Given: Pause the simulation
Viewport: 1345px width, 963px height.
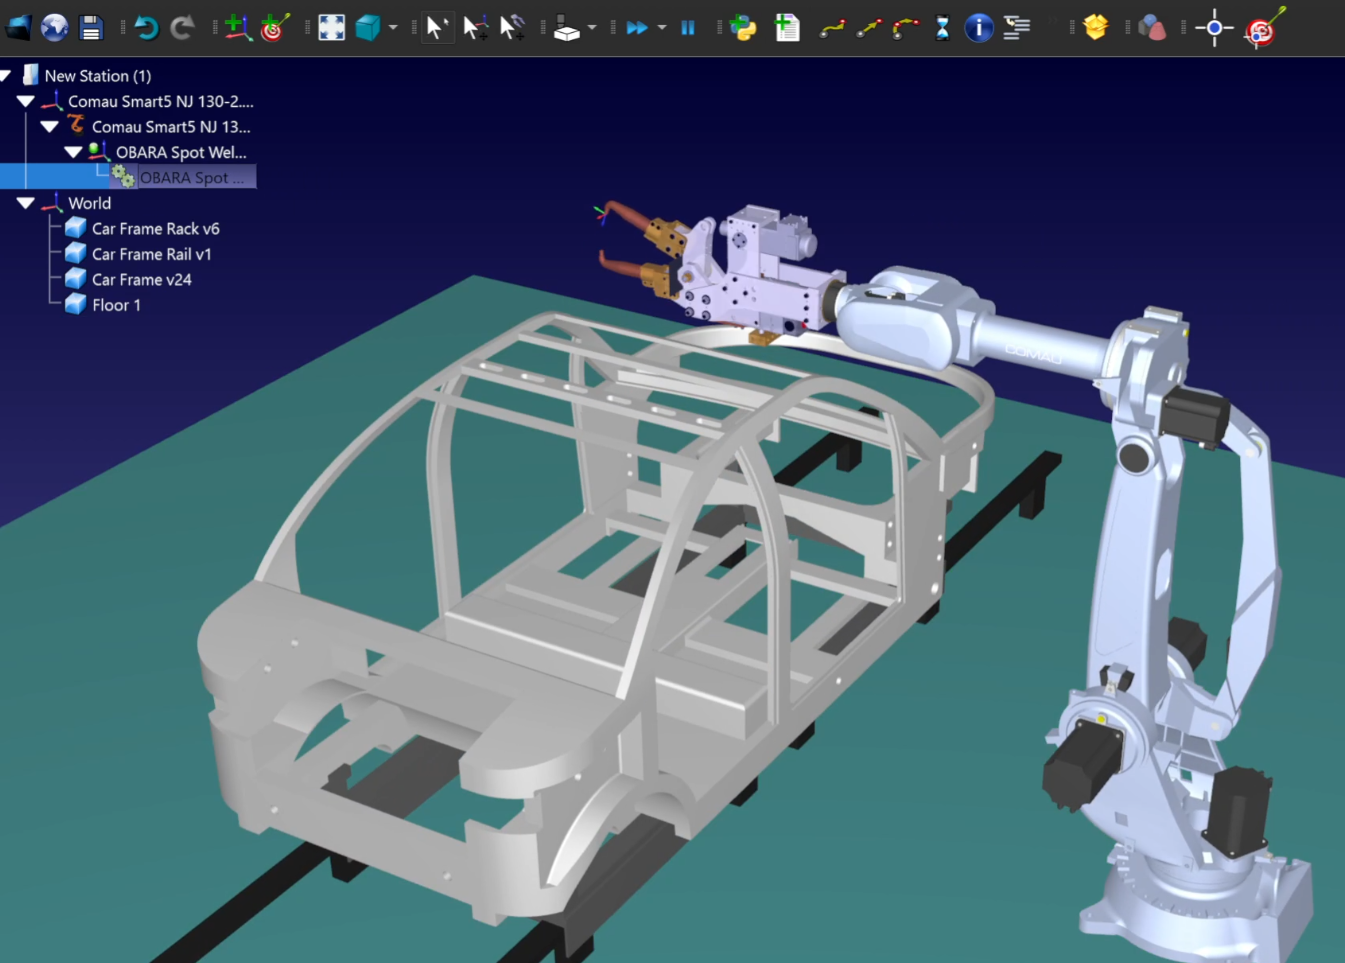Looking at the screenshot, I should 688,28.
